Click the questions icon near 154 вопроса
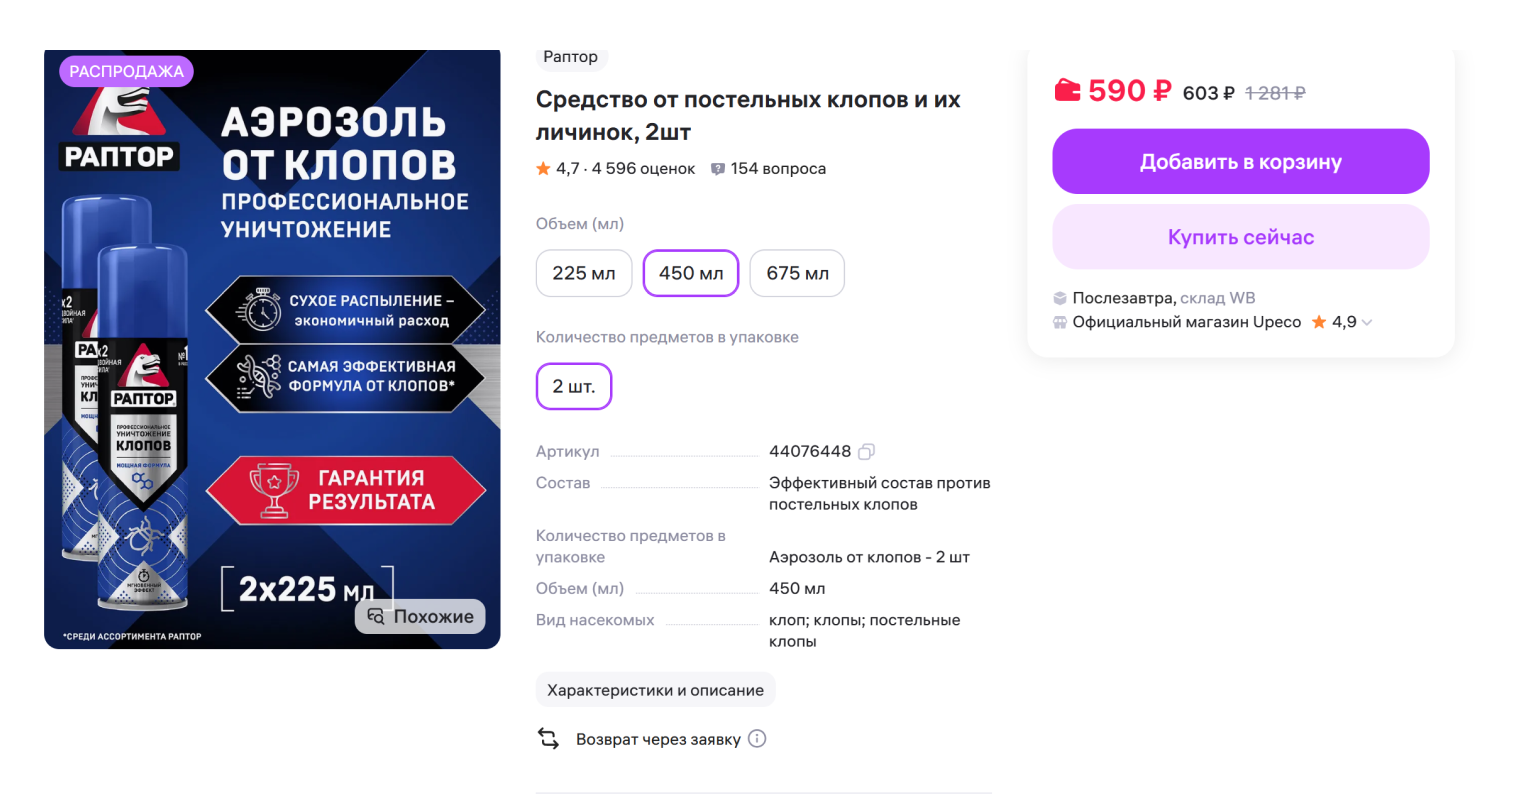The image size is (1520, 812). pos(718,168)
